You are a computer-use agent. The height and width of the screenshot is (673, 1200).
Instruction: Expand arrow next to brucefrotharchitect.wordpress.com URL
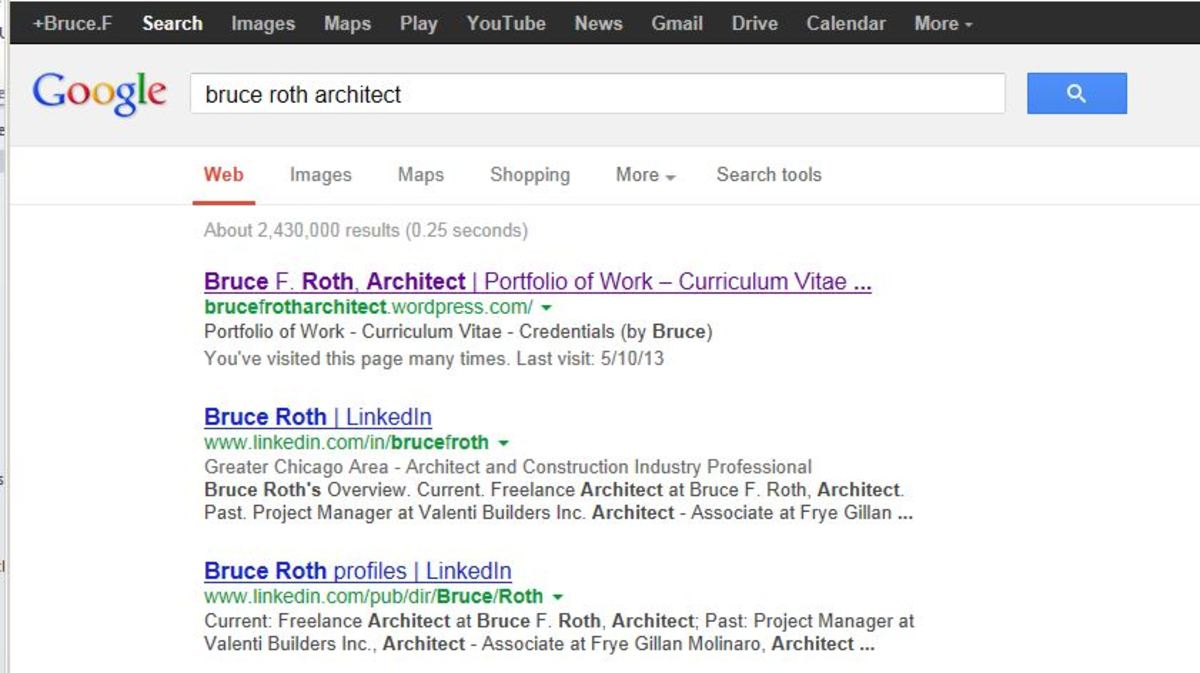[x=546, y=308]
